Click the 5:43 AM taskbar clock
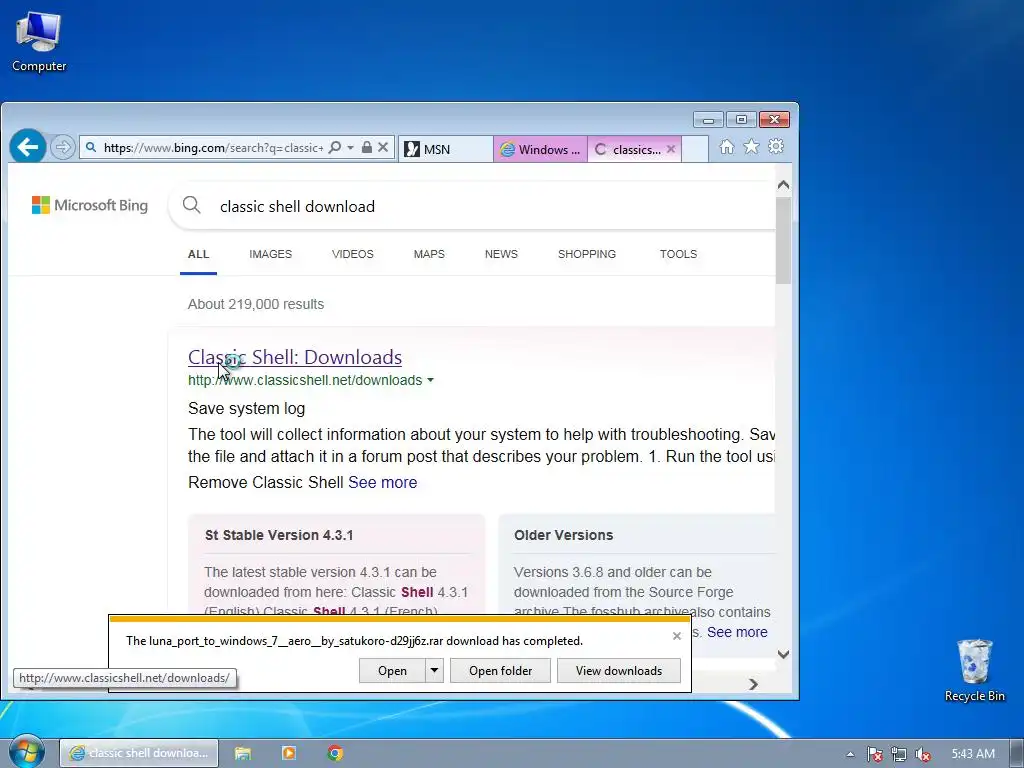Viewport: 1024px width, 768px height. point(973,754)
